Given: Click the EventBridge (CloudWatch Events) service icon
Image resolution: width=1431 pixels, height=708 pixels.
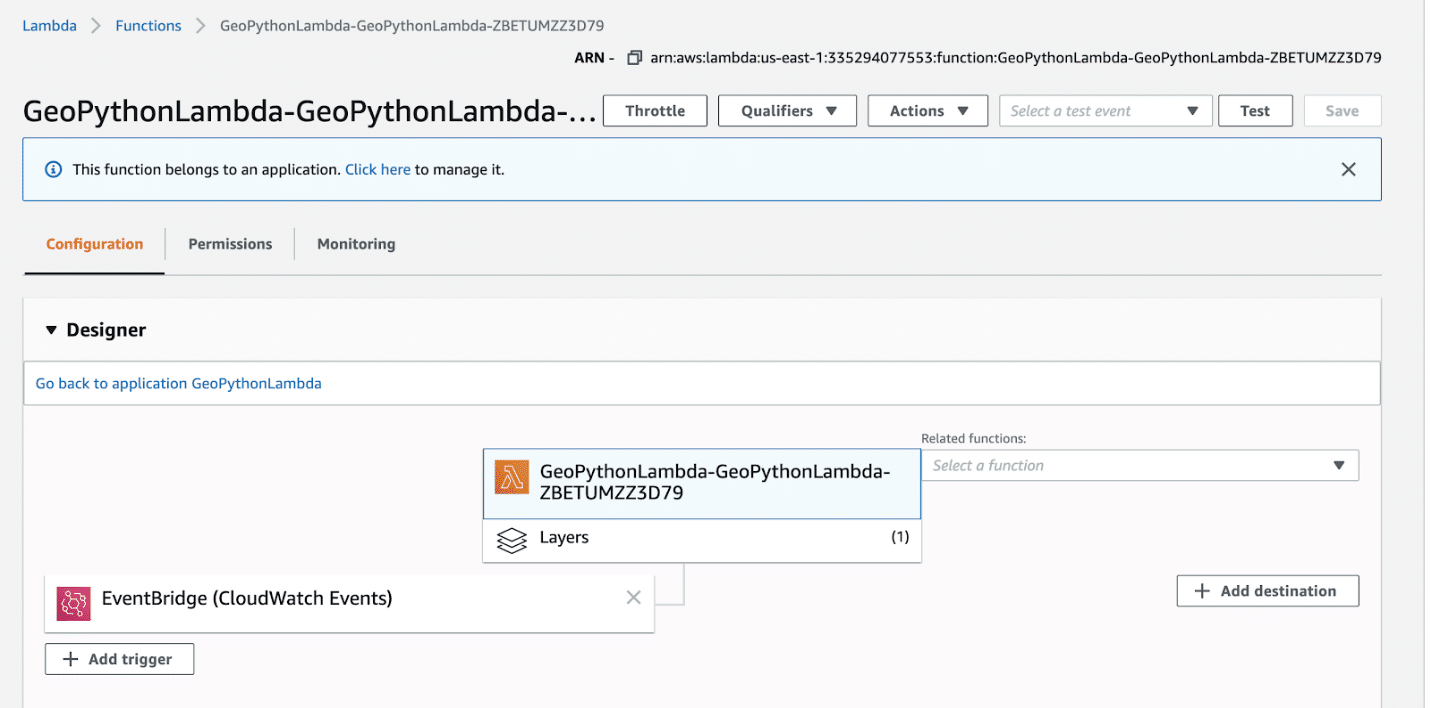Looking at the screenshot, I should click(x=72, y=597).
